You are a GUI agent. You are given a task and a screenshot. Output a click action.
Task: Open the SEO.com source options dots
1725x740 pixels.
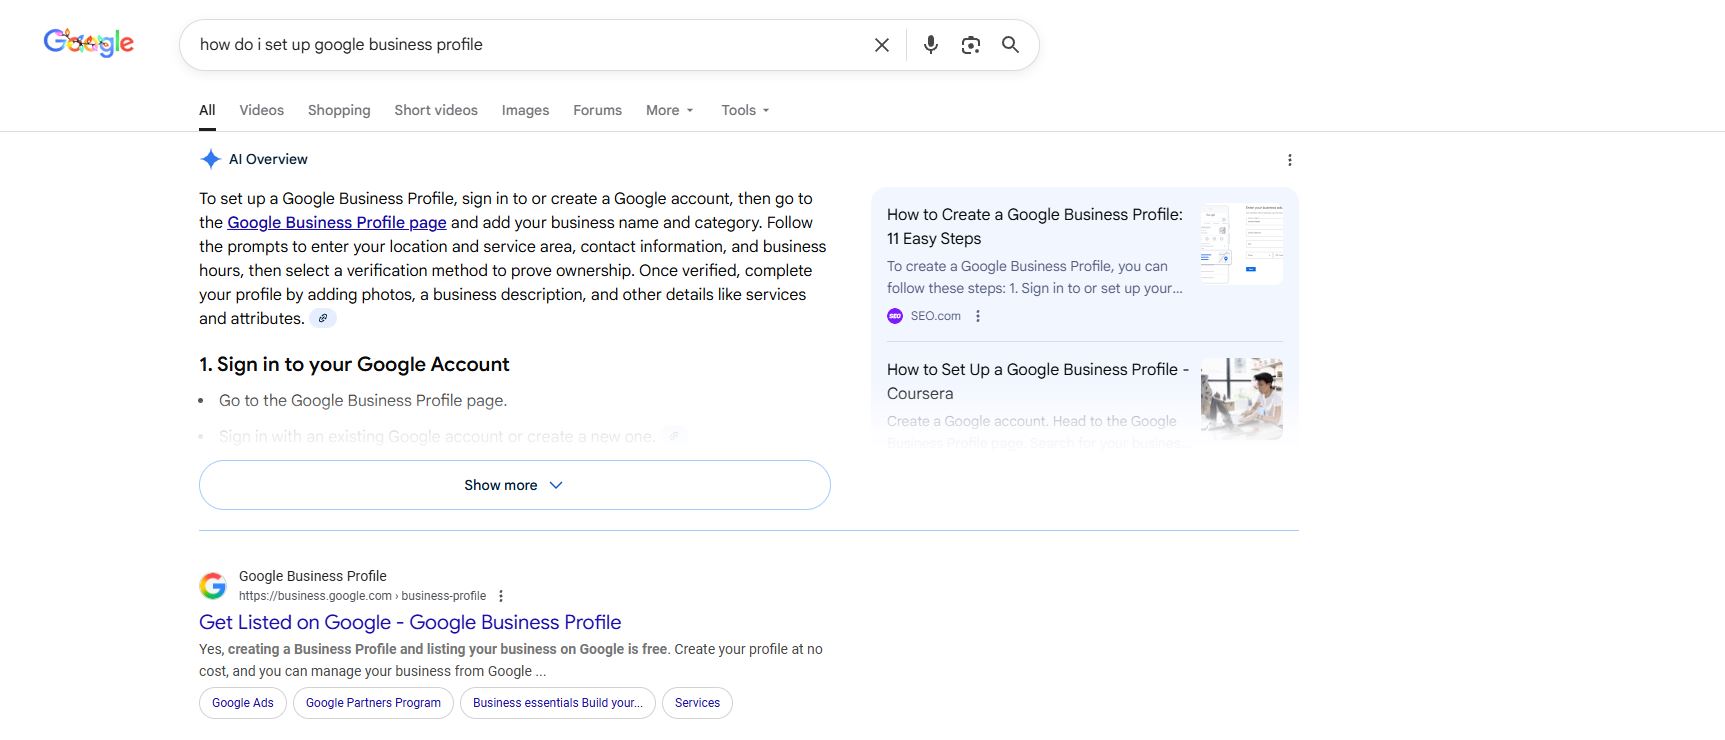click(978, 316)
